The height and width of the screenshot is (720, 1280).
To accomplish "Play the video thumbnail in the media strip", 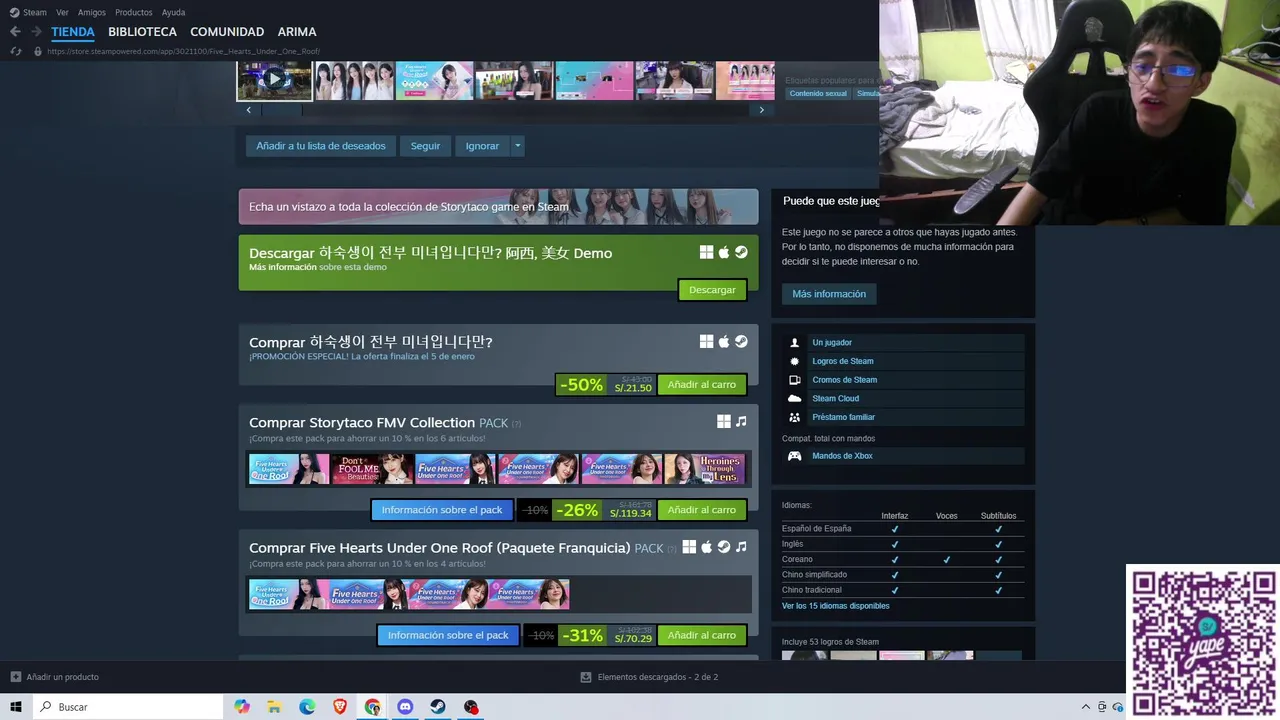I will click(274, 80).
